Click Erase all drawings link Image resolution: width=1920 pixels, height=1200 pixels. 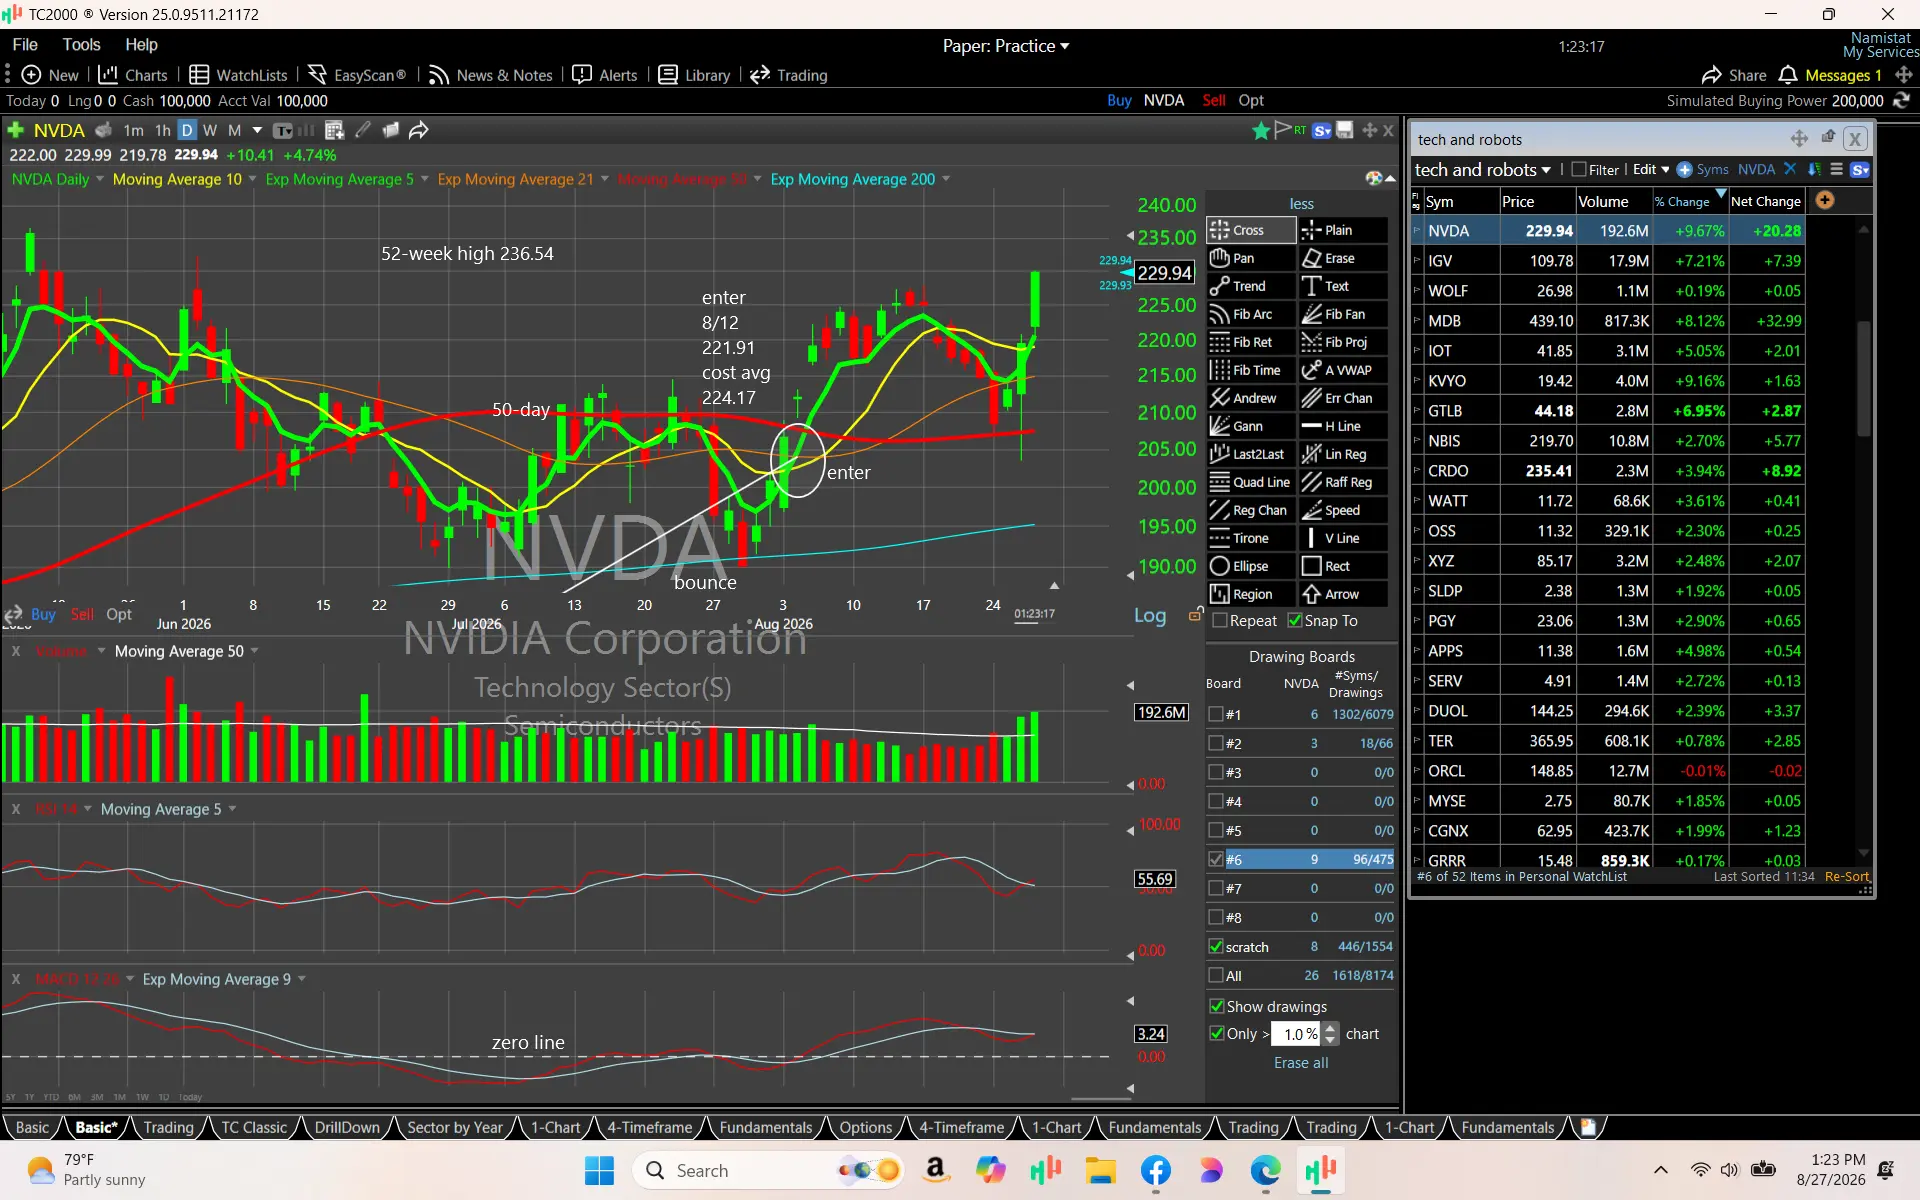pyautogui.click(x=1301, y=1063)
